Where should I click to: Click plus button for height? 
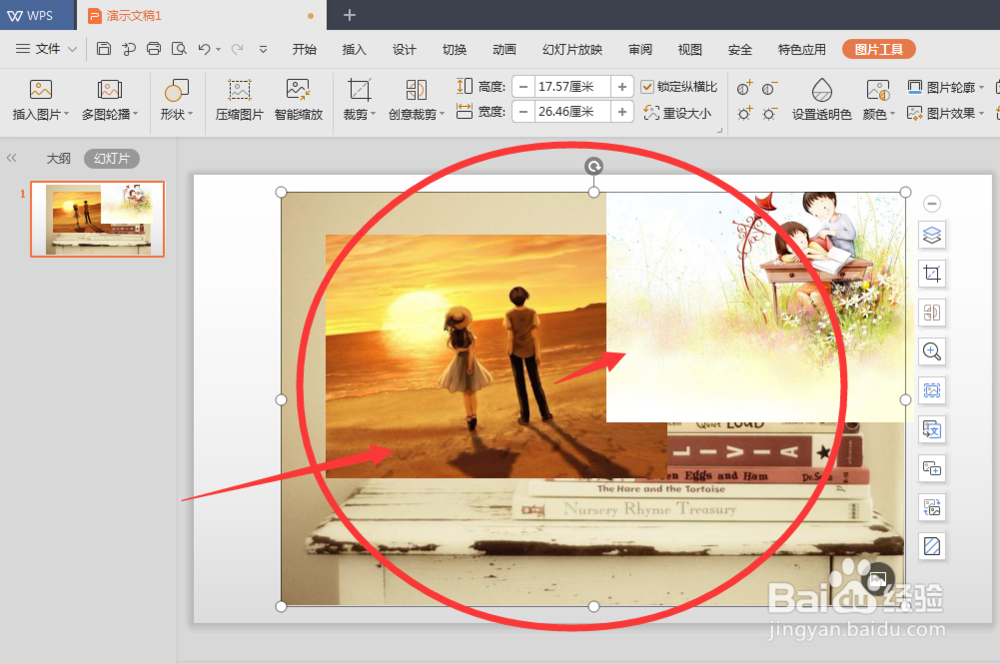pyautogui.click(x=622, y=87)
